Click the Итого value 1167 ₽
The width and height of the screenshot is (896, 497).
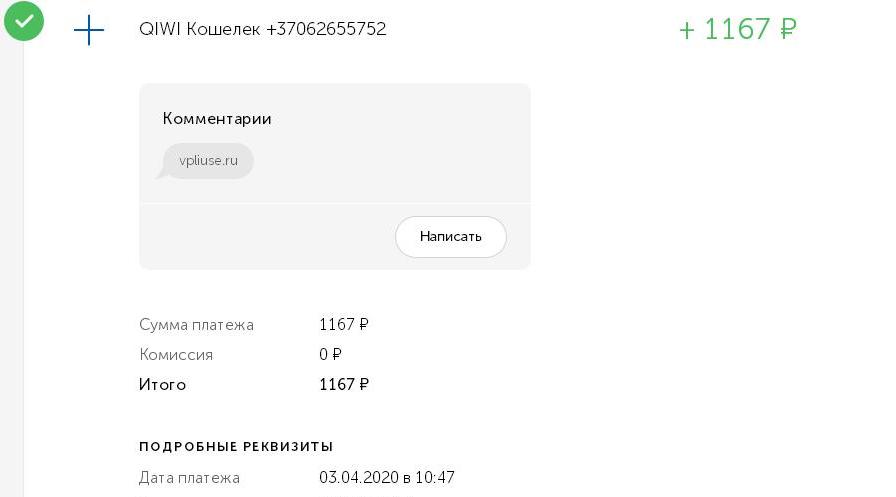pyautogui.click(x=344, y=384)
